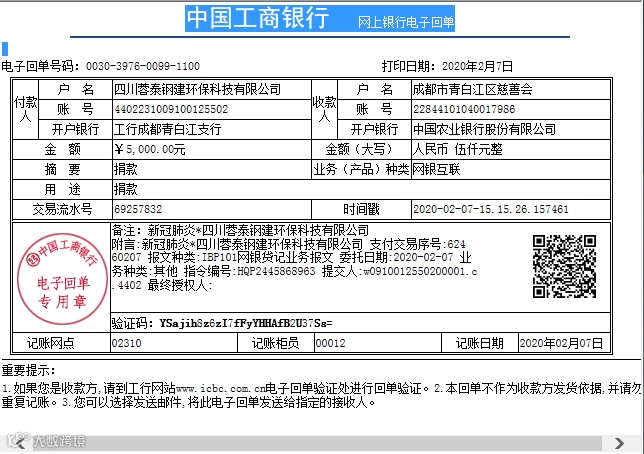Click the 交易流水号 label cell
Image resolution: width=644 pixels, height=454 pixels.
click(x=62, y=210)
